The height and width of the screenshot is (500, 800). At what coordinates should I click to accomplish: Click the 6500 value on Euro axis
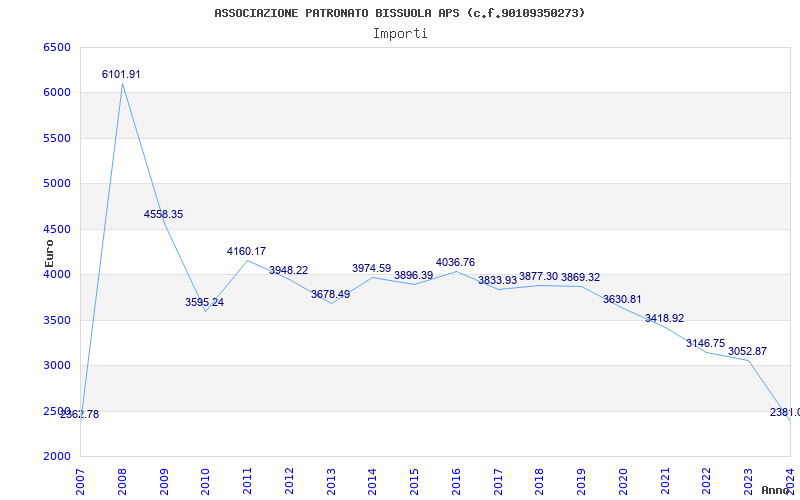point(57,47)
